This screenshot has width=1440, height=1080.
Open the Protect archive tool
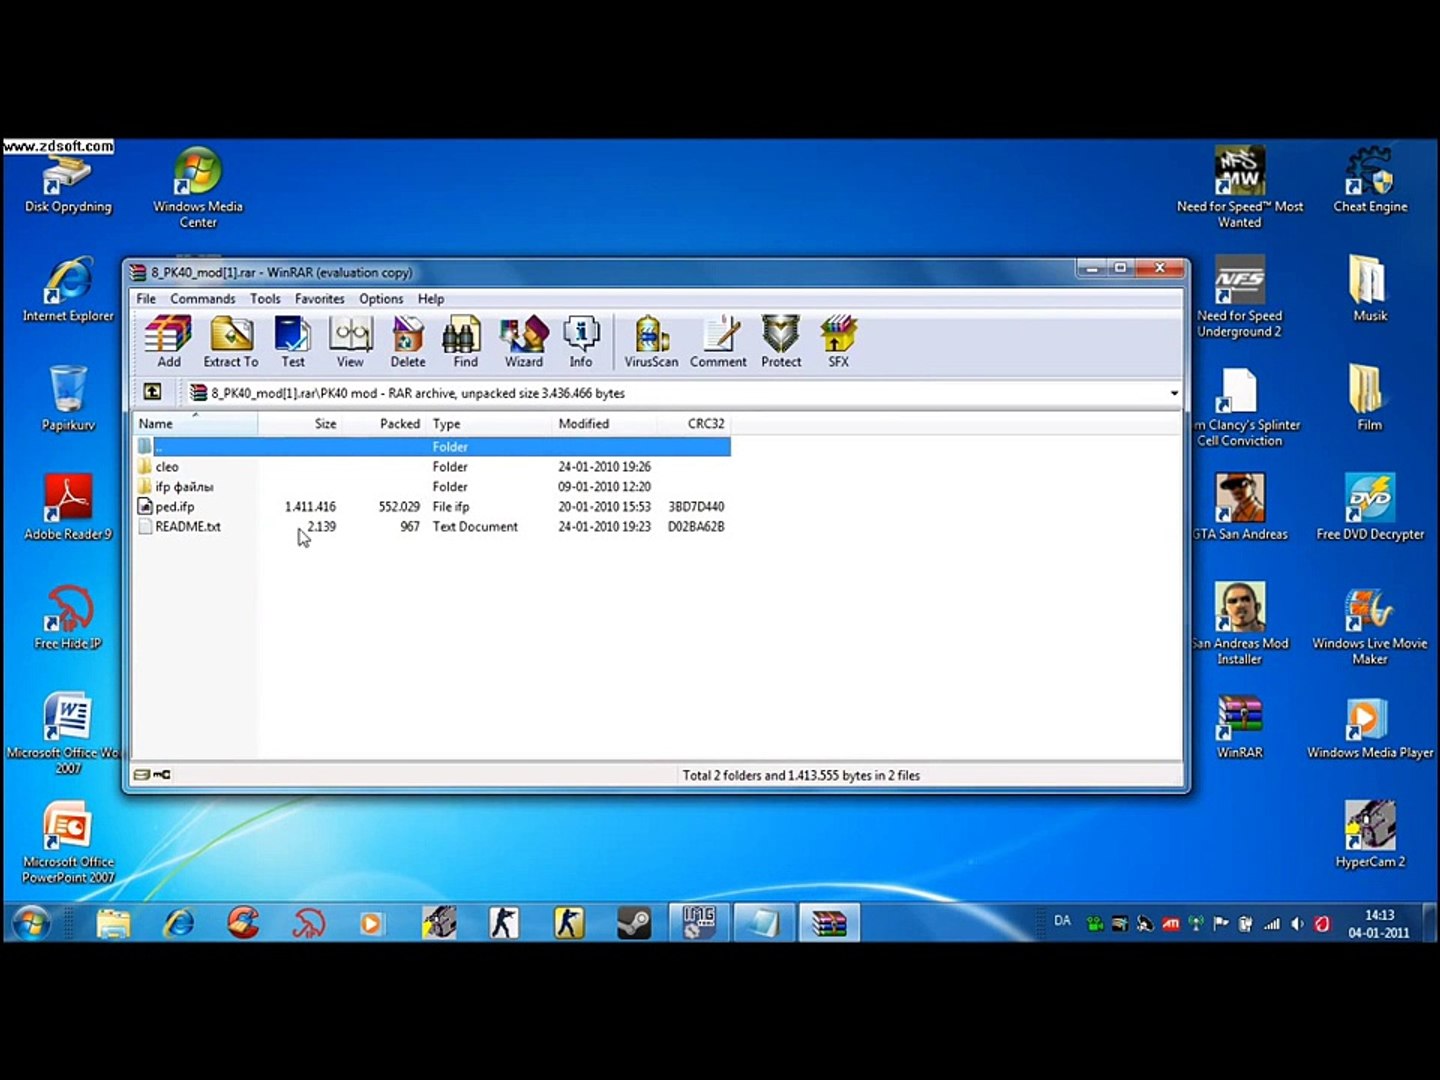[780, 341]
